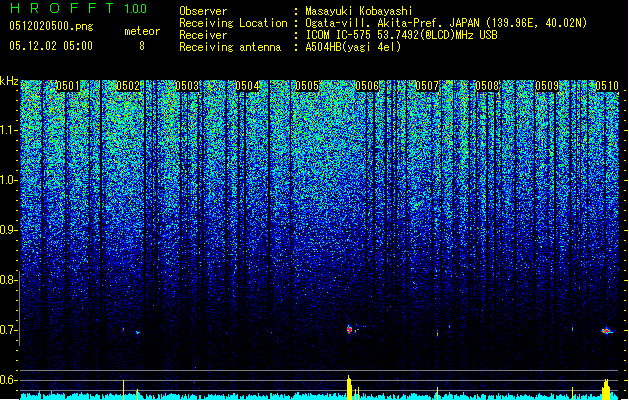Click the 'Receiving antenna' label
Image resolution: width=629 pixels, height=400 pixels.
pyautogui.click(x=230, y=47)
